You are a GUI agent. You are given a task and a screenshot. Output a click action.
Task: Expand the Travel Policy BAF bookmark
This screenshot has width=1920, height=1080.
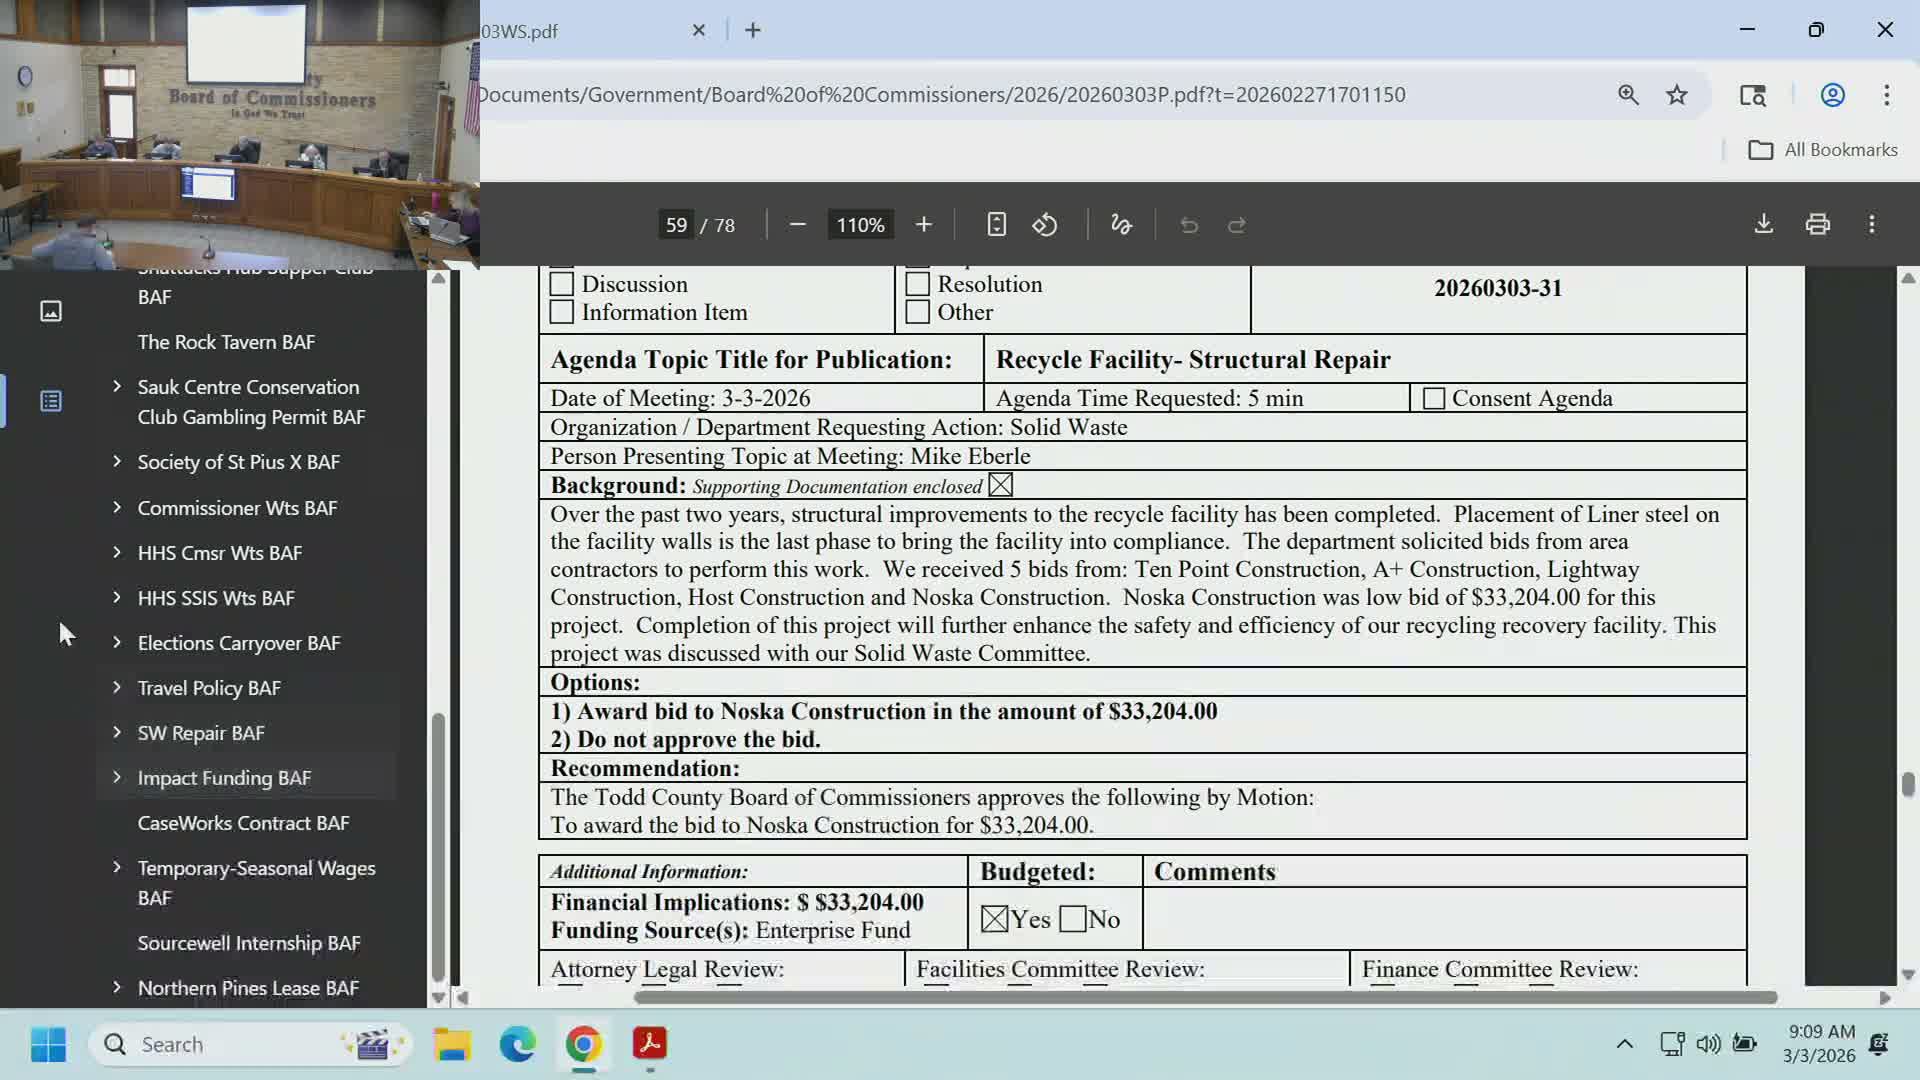click(x=116, y=687)
